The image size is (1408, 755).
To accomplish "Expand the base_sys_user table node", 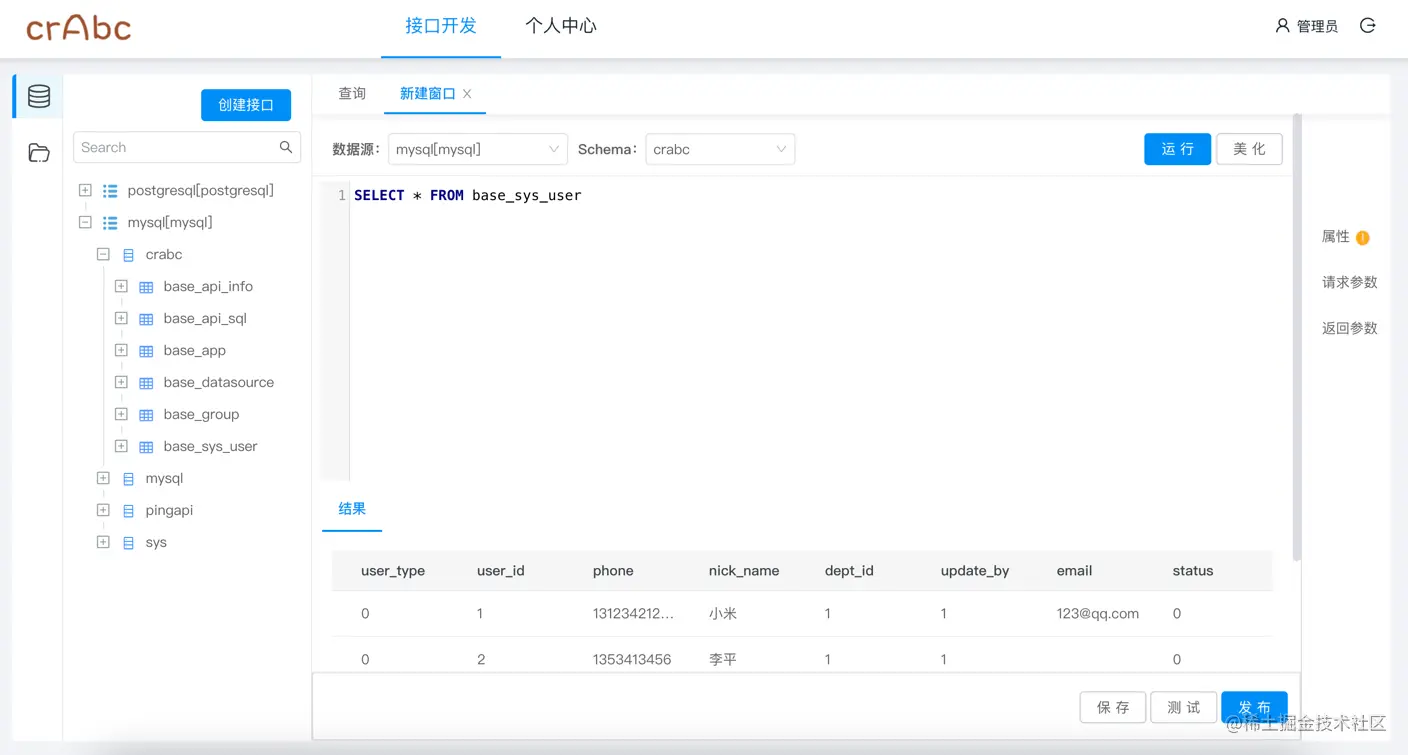I will coord(121,446).
